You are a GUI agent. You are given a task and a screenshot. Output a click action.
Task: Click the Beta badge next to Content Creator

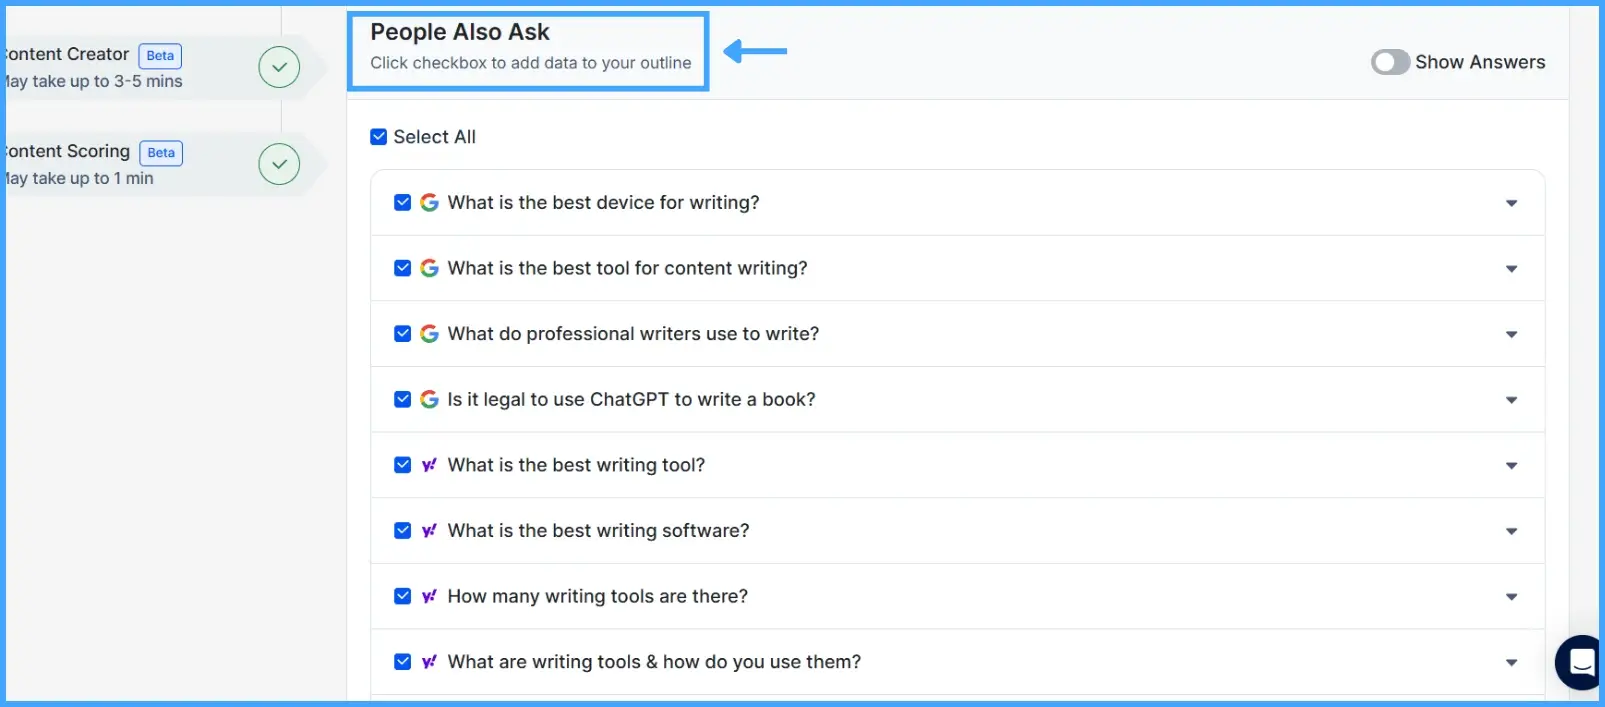click(159, 55)
